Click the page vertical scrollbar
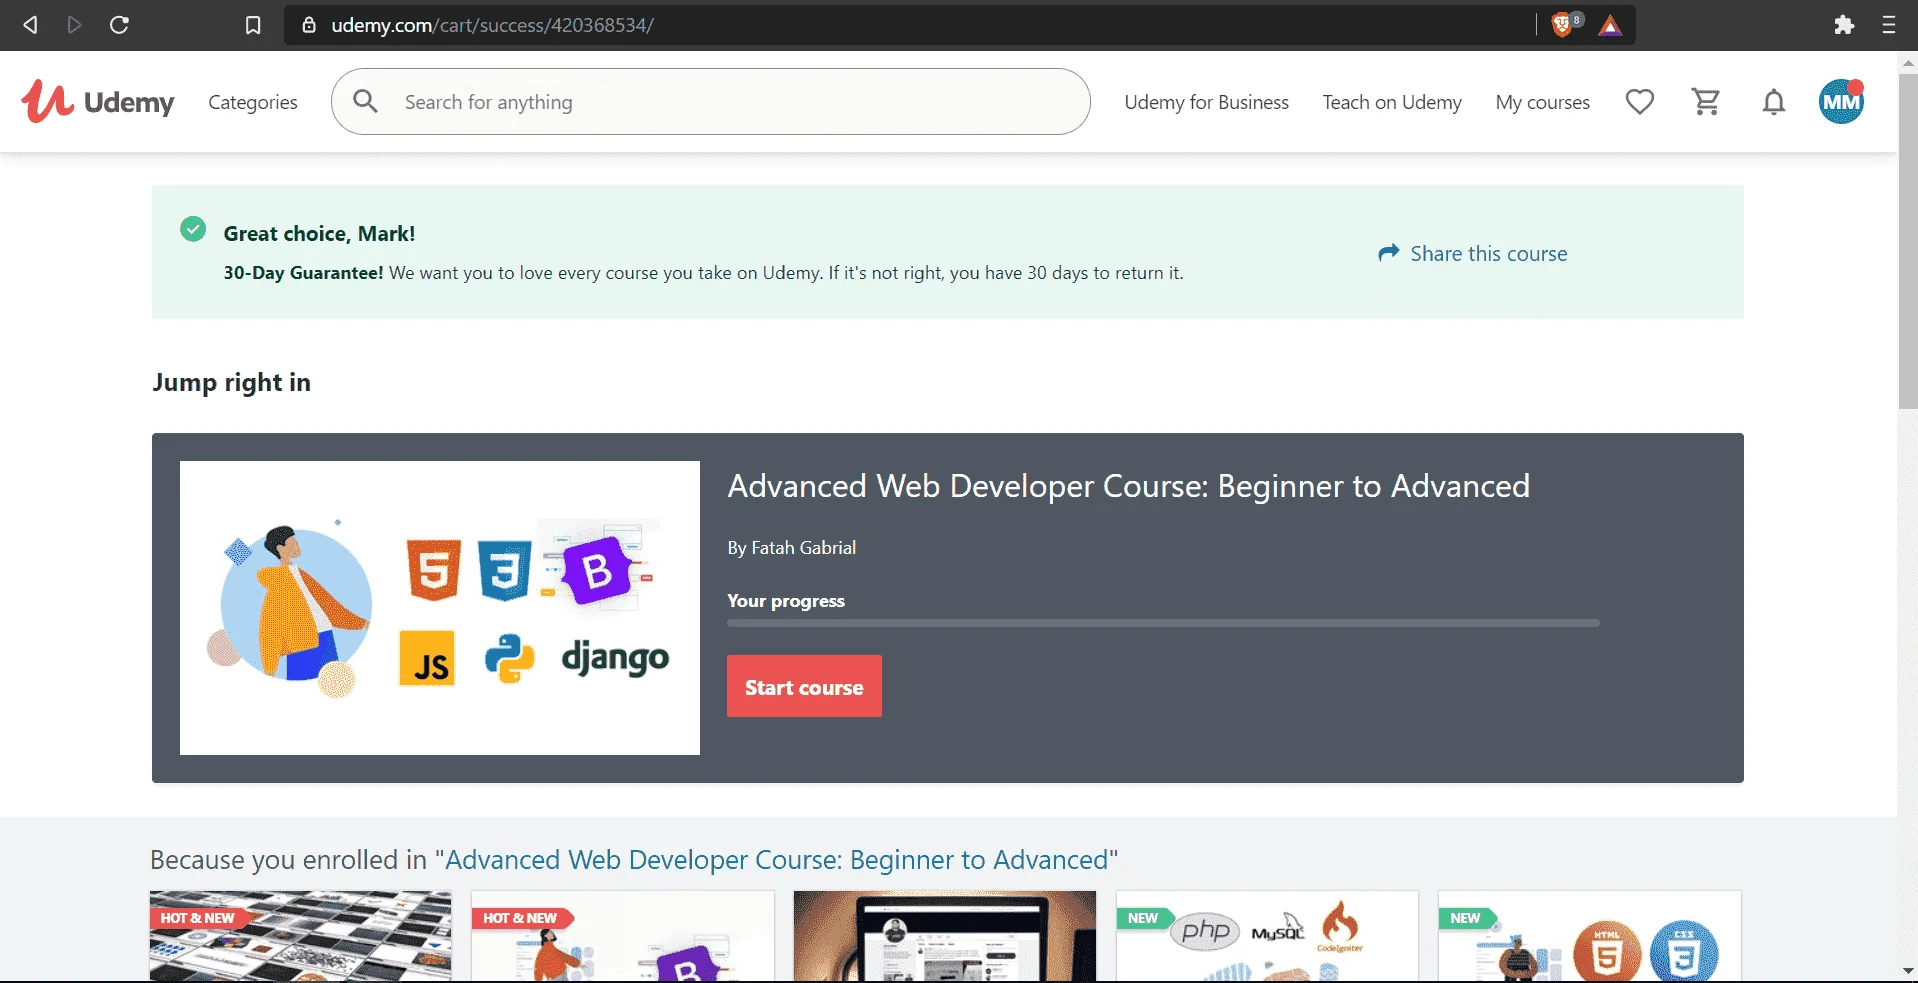Viewport: 1918px width, 983px height. point(1908,240)
